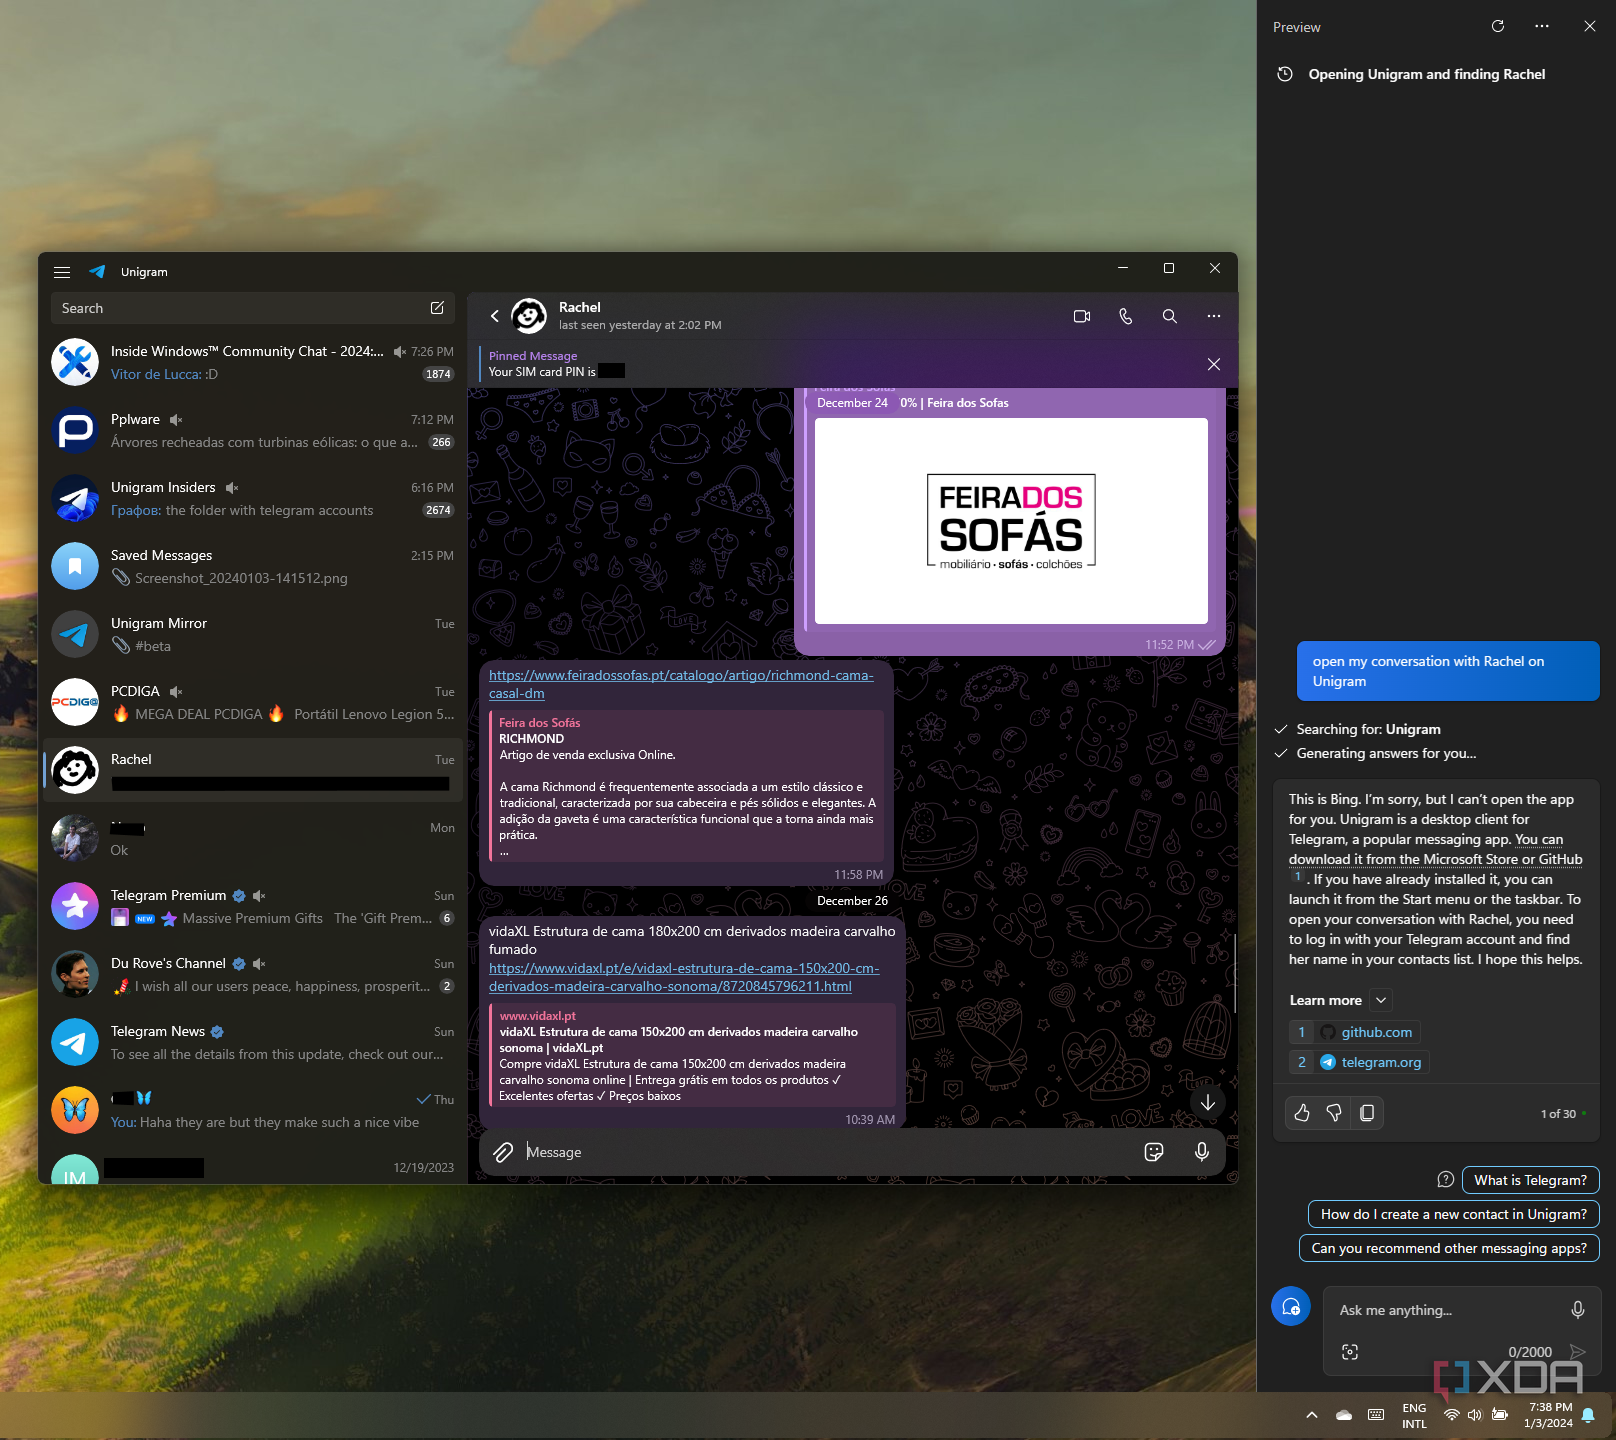Open the sticker and emoji picker

[1153, 1152]
